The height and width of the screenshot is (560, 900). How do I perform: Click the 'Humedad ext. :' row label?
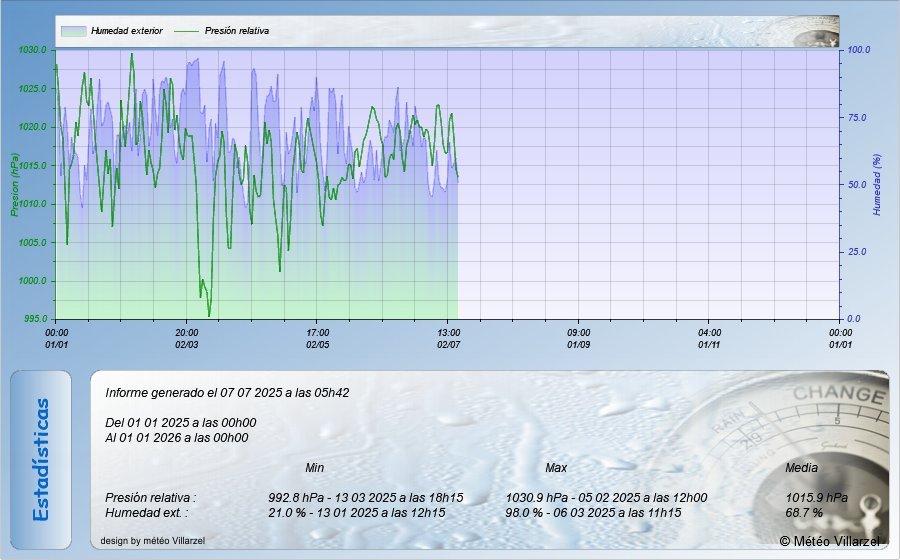pyautogui.click(x=146, y=512)
